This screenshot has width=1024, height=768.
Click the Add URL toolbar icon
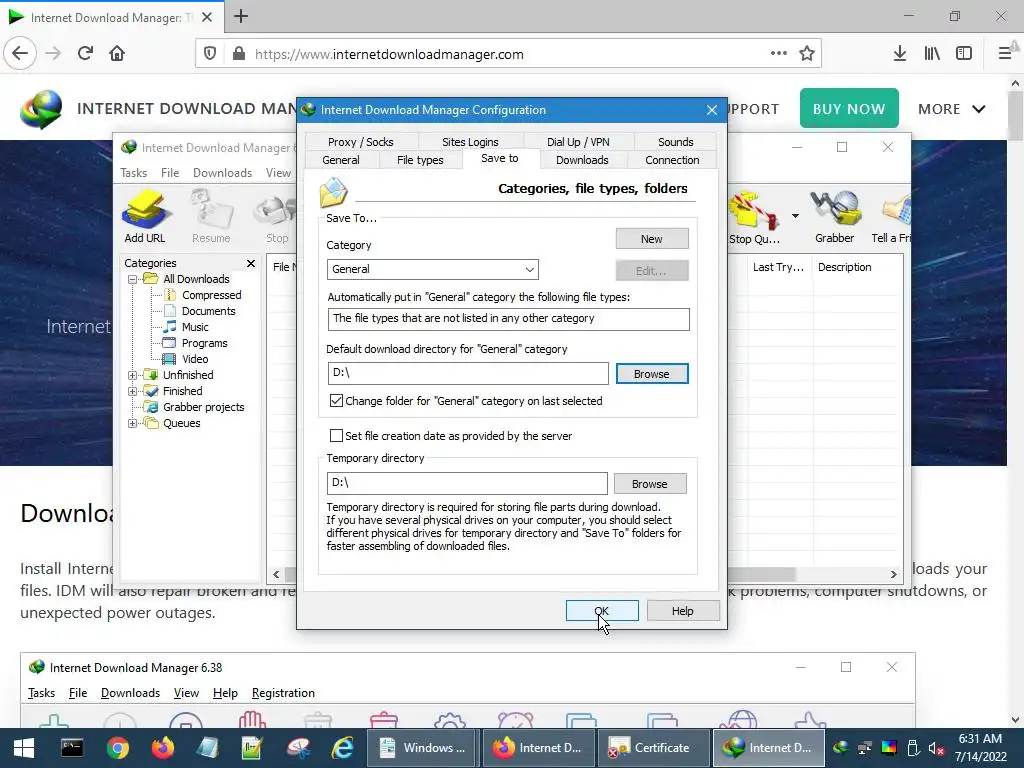pyautogui.click(x=145, y=216)
